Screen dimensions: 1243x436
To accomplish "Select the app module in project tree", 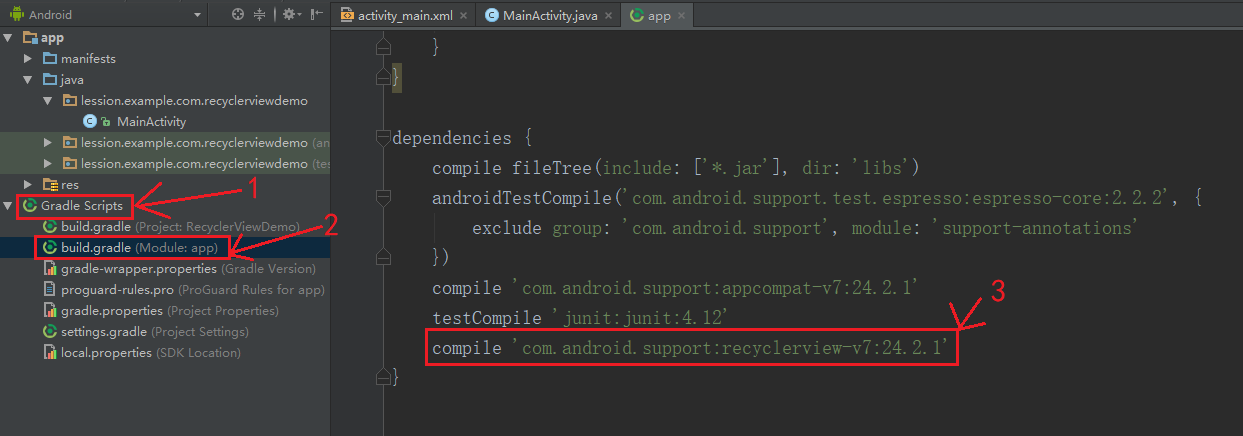I will pyautogui.click(x=52, y=37).
